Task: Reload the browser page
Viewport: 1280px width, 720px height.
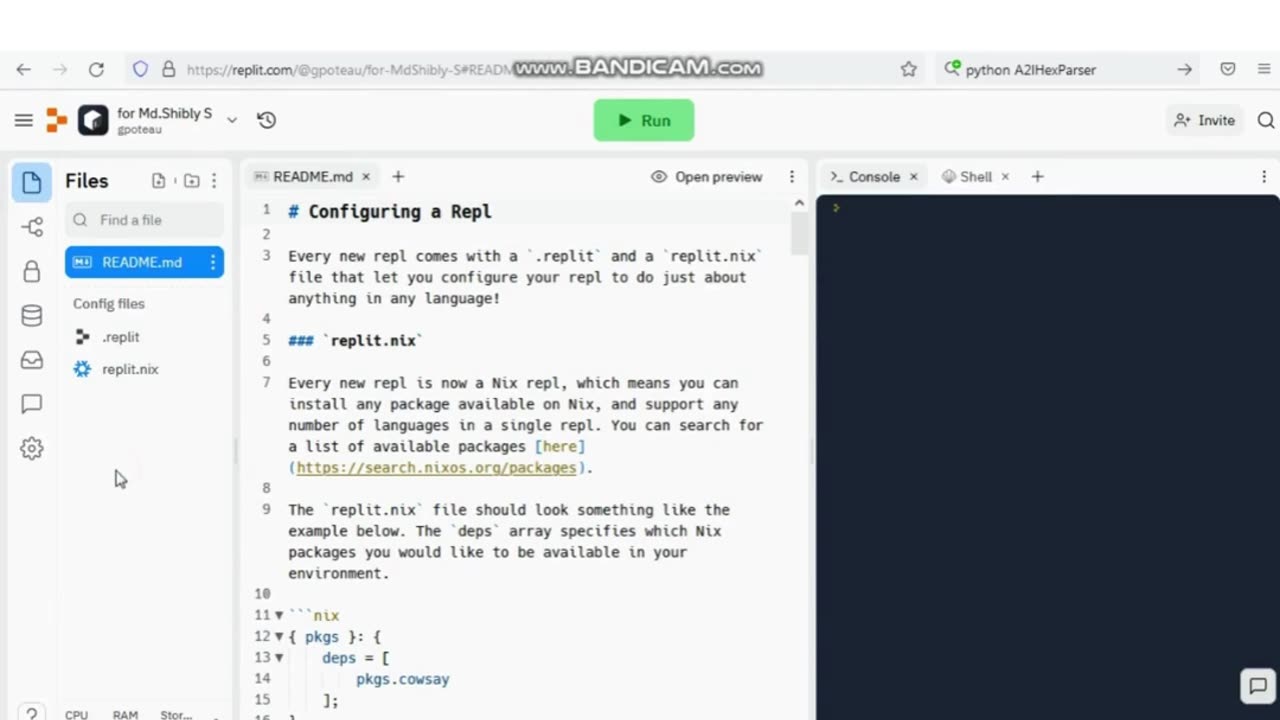Action: [x=96, y=69]
